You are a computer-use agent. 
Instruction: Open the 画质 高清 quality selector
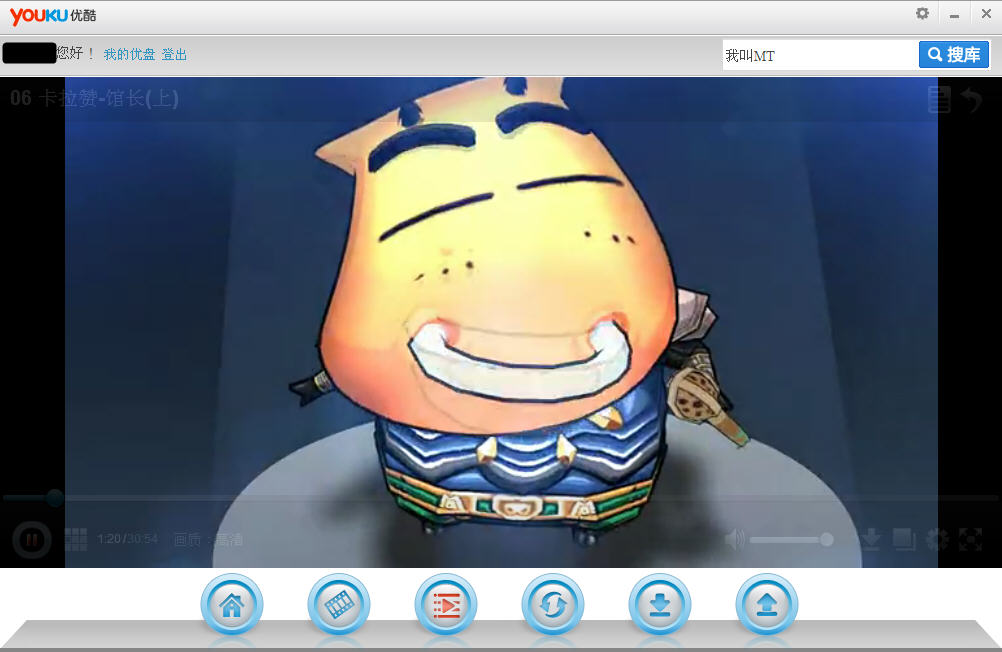[x=208, y=539]
